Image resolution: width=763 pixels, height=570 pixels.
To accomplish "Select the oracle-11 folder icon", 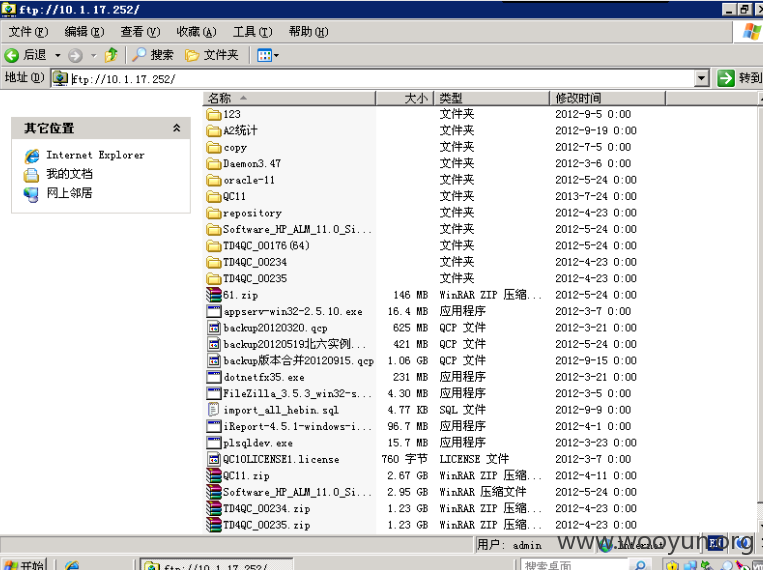I will point(214,181).
